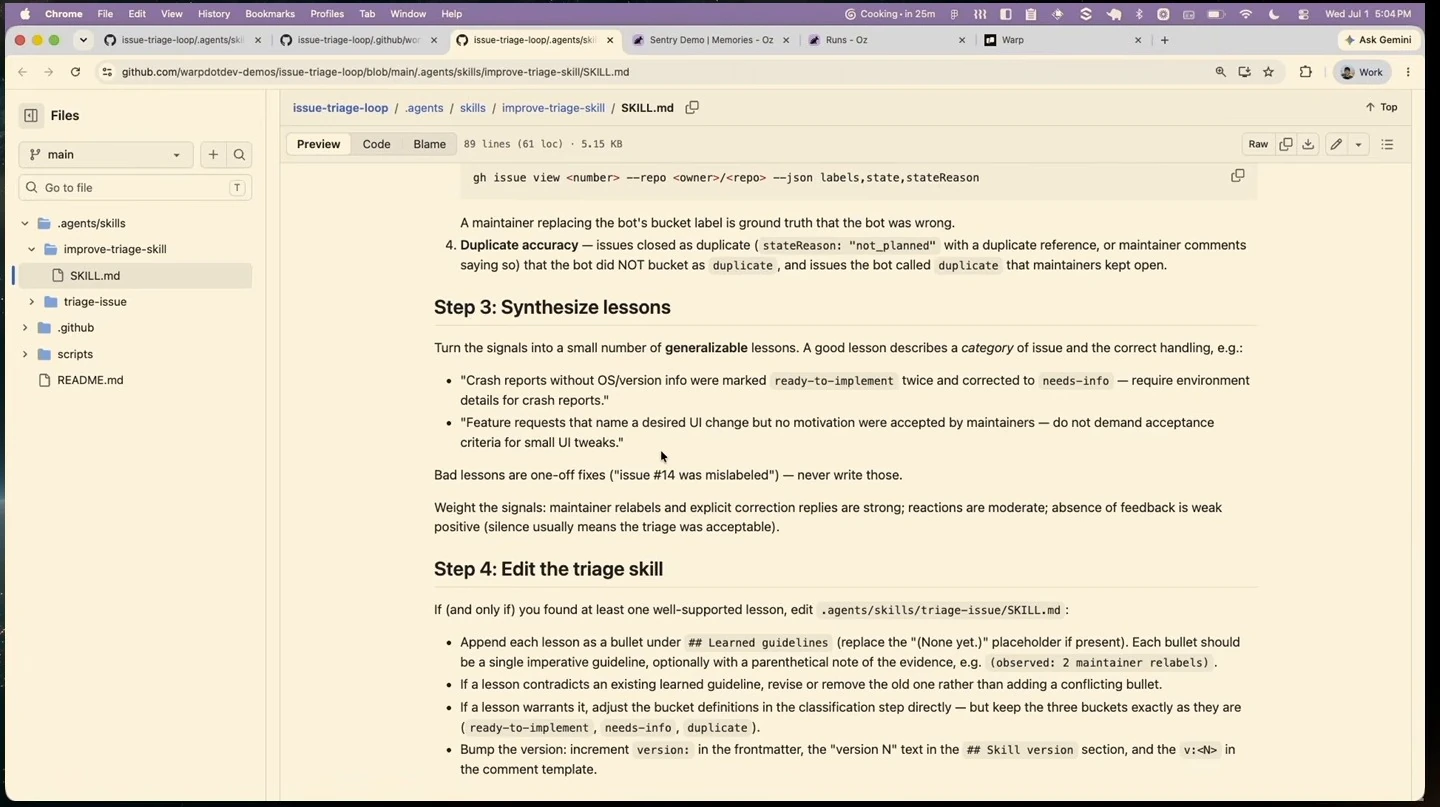1440x807 pixels.
Task: Switch to Sentry Demo Memories tab
Action: [x=710, y=40]
